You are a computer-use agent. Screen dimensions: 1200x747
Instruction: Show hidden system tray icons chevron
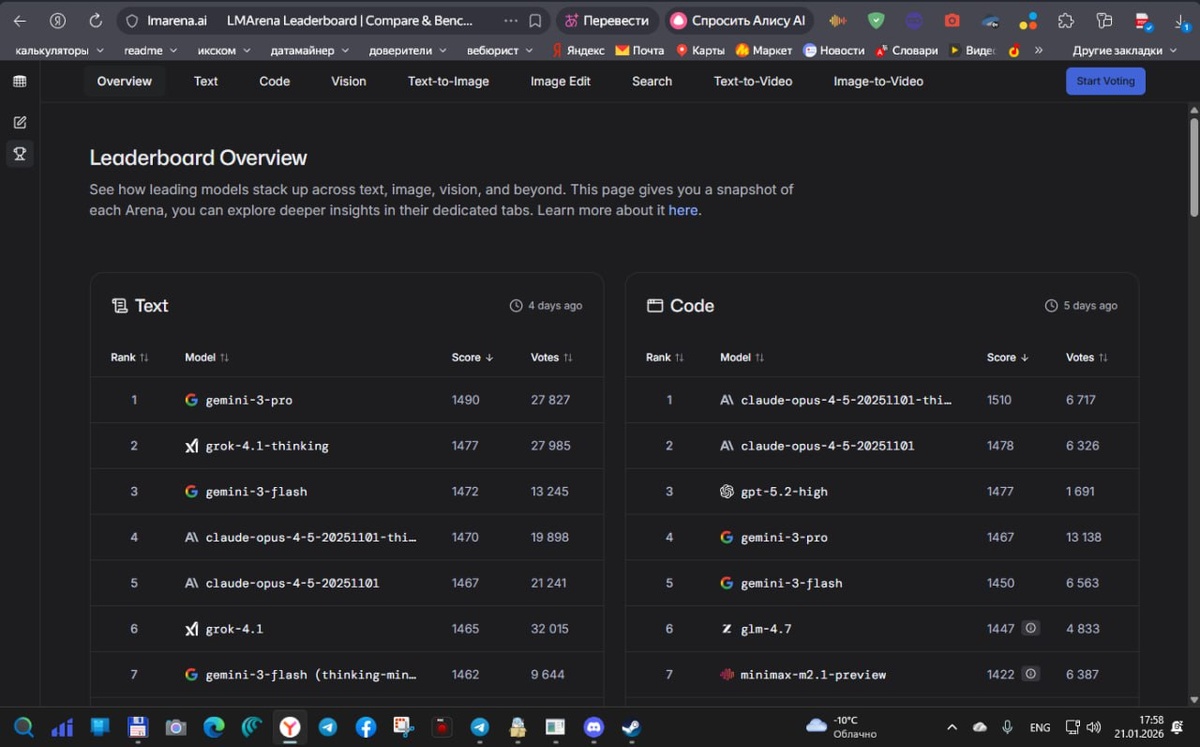(x=952, y=727)
